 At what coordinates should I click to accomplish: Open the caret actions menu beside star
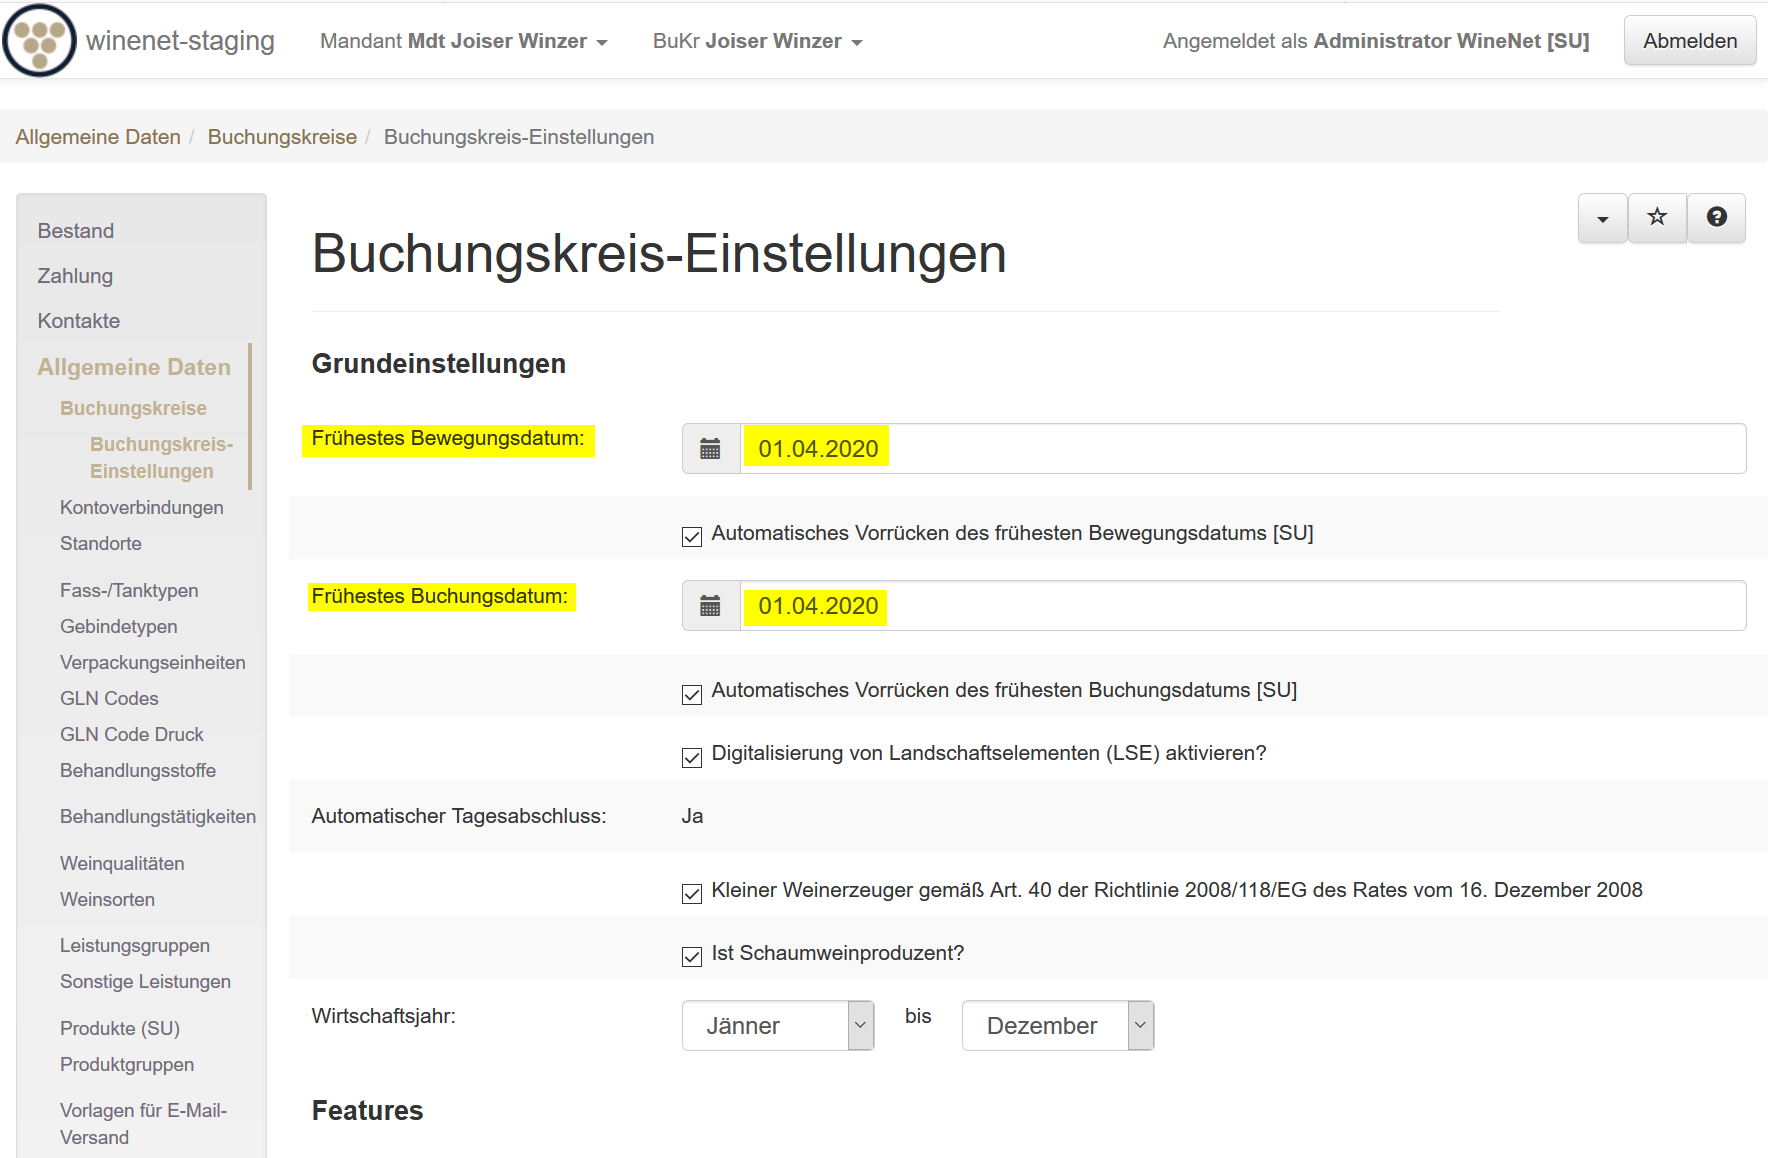[x=1602, y=218]
